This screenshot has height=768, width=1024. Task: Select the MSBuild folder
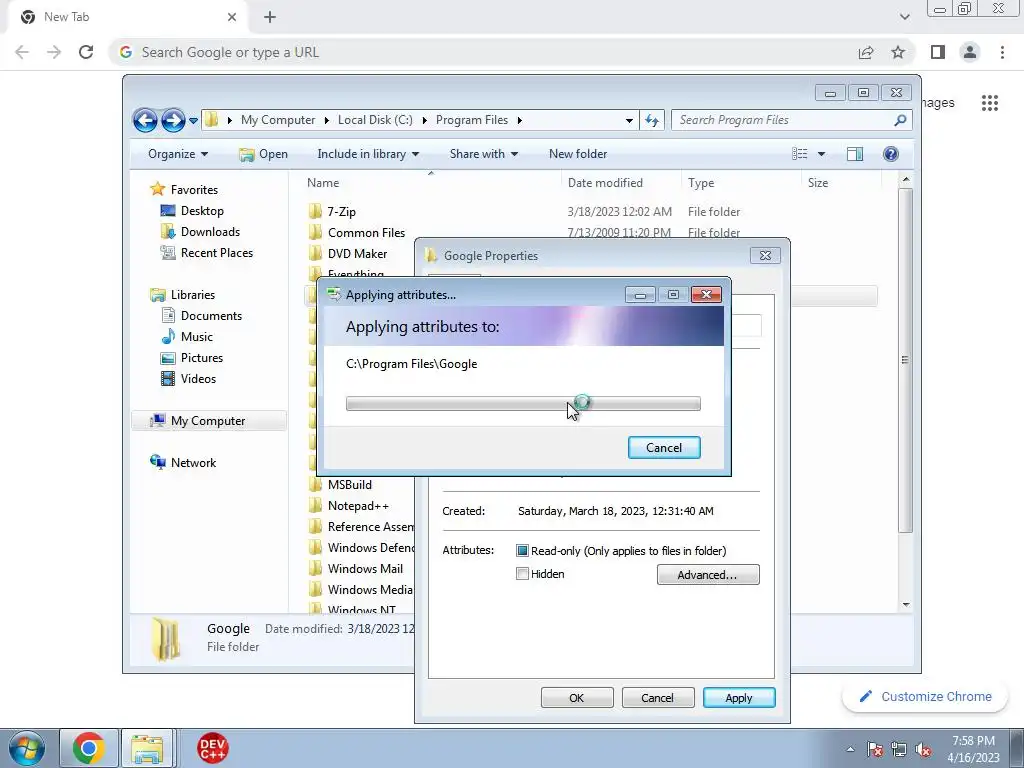click(349, 485)
